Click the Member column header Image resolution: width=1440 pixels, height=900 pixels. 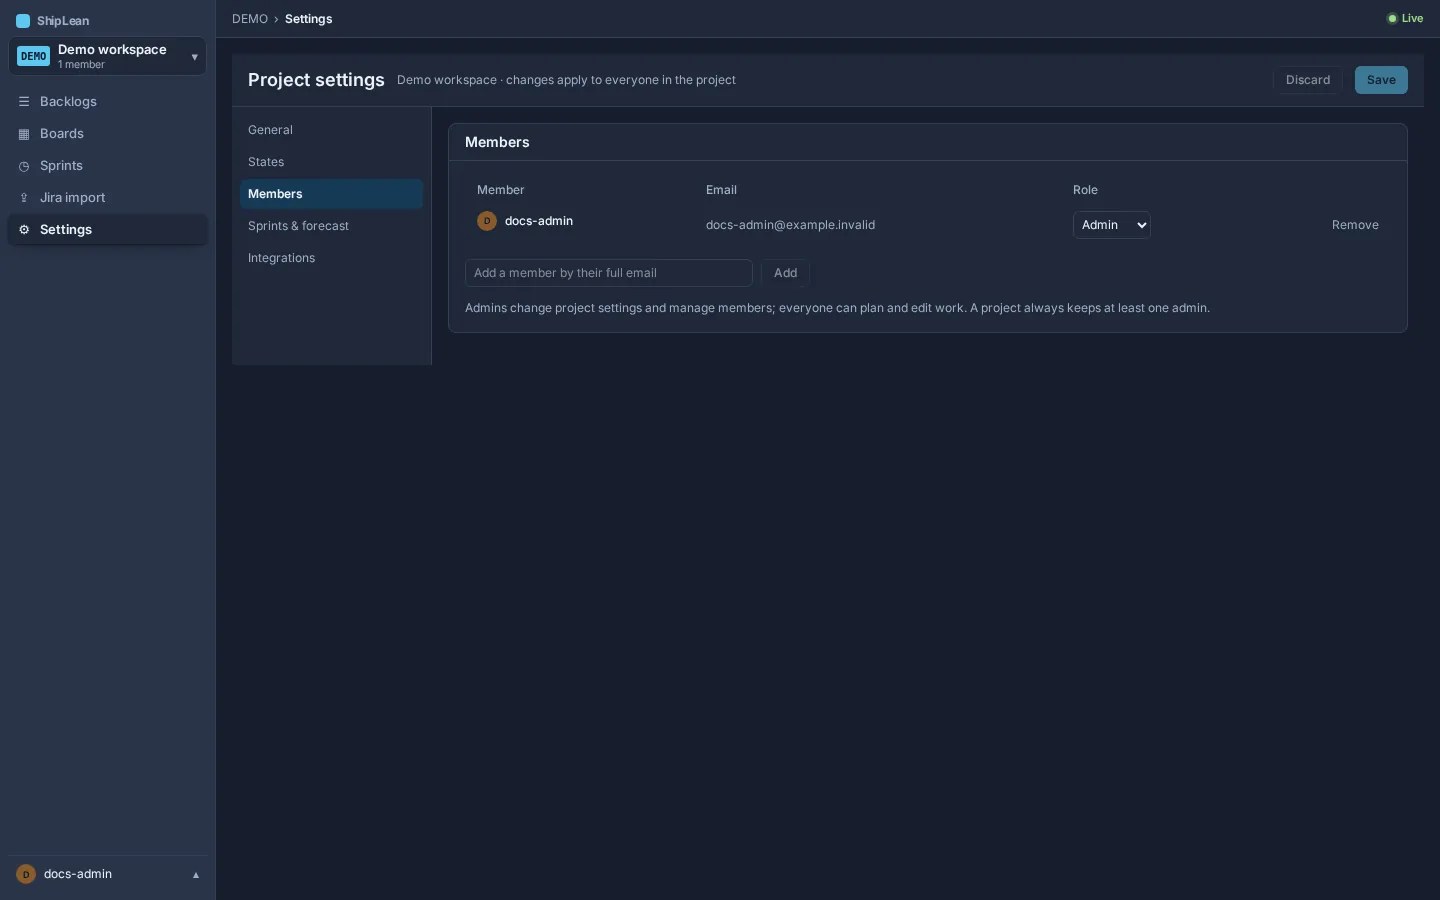pyautogui.click(x=501, y=190)
